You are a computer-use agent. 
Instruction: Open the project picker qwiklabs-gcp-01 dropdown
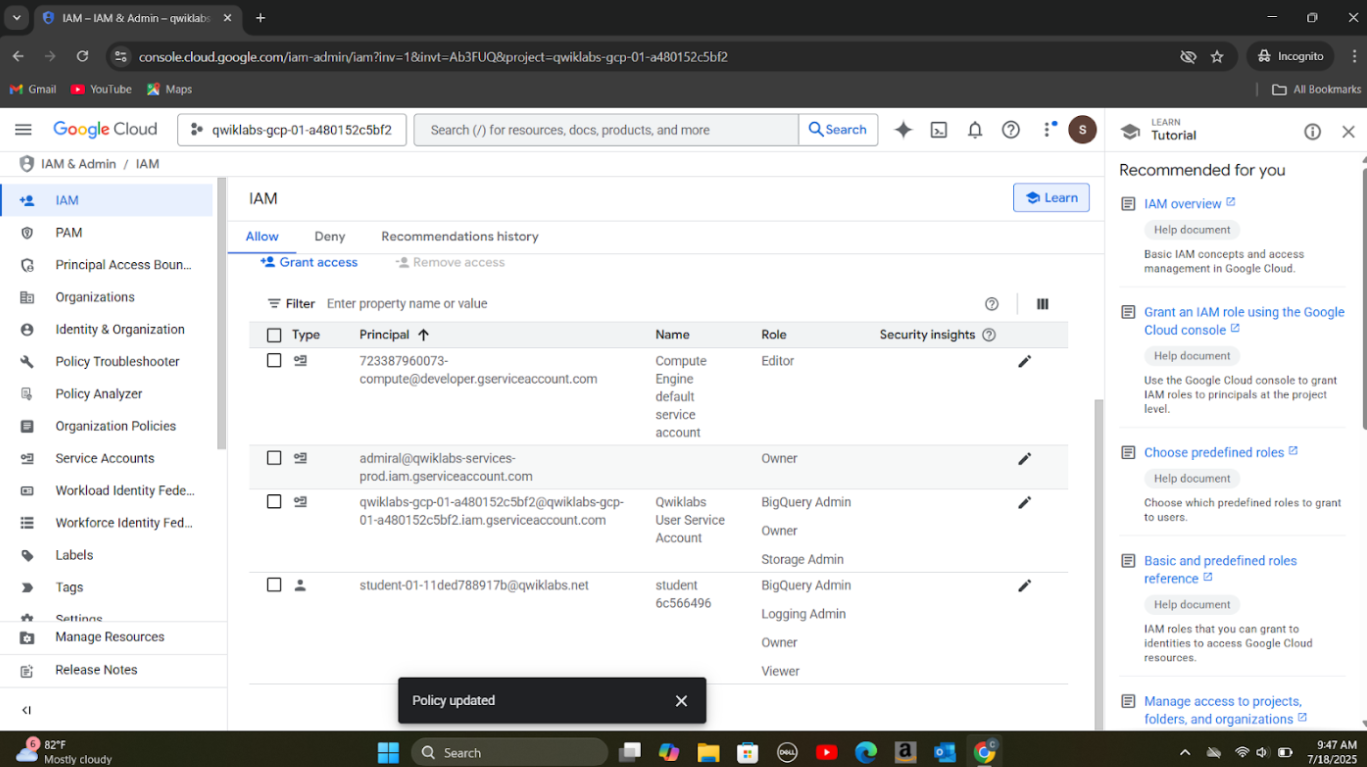coord(292,130)
